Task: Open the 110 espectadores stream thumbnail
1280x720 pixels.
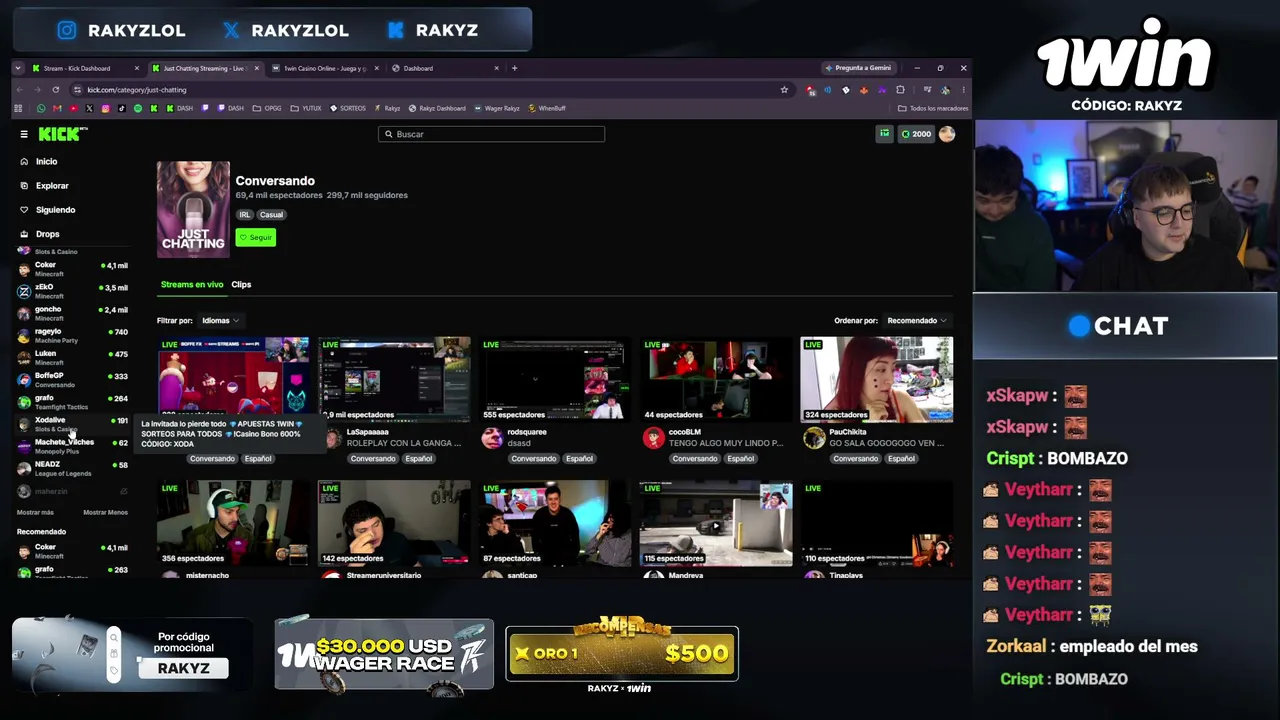Action: coord(877,523)
